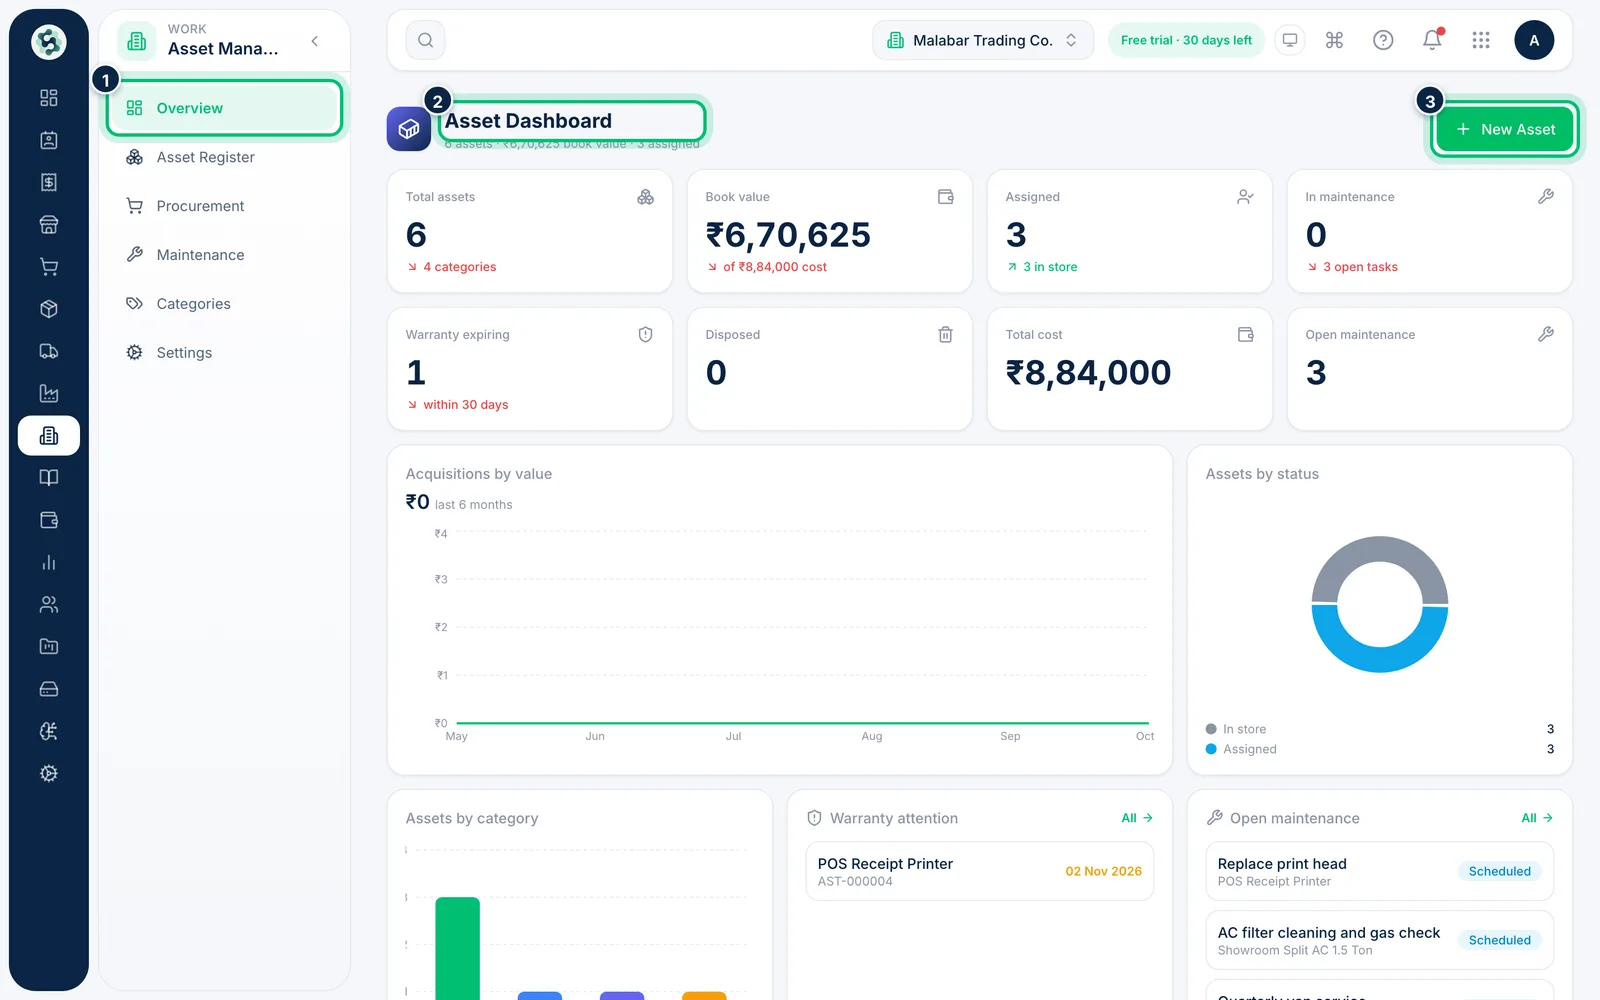Open the help question mark icon
This screenshot has height=1000, width=1600.
click(1383, 40)
